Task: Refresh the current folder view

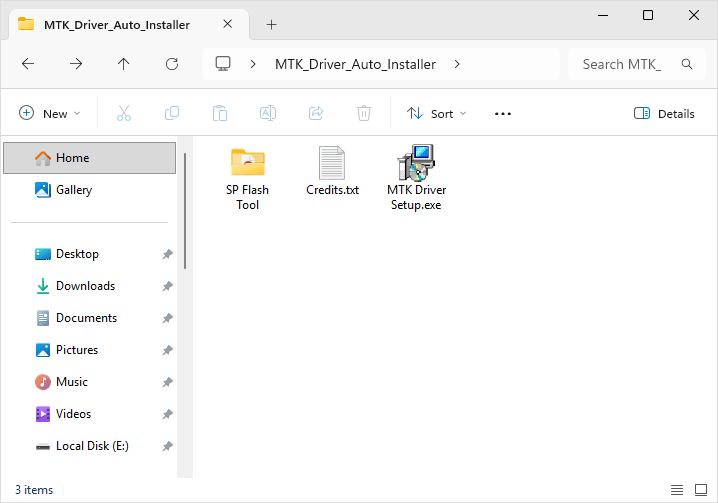Action: pyautogui.click(x=172, y=64)
